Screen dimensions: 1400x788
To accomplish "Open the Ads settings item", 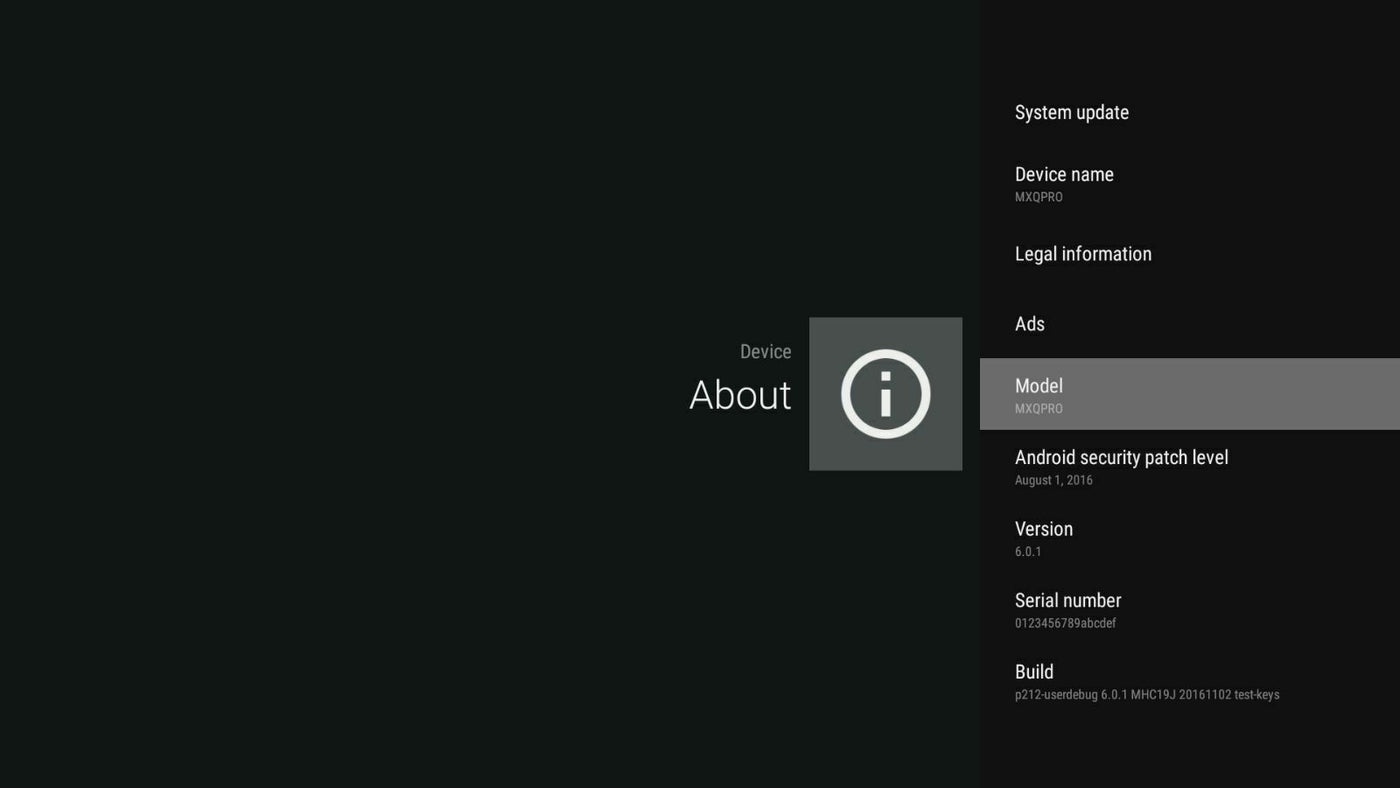I will pos(1029,324).
